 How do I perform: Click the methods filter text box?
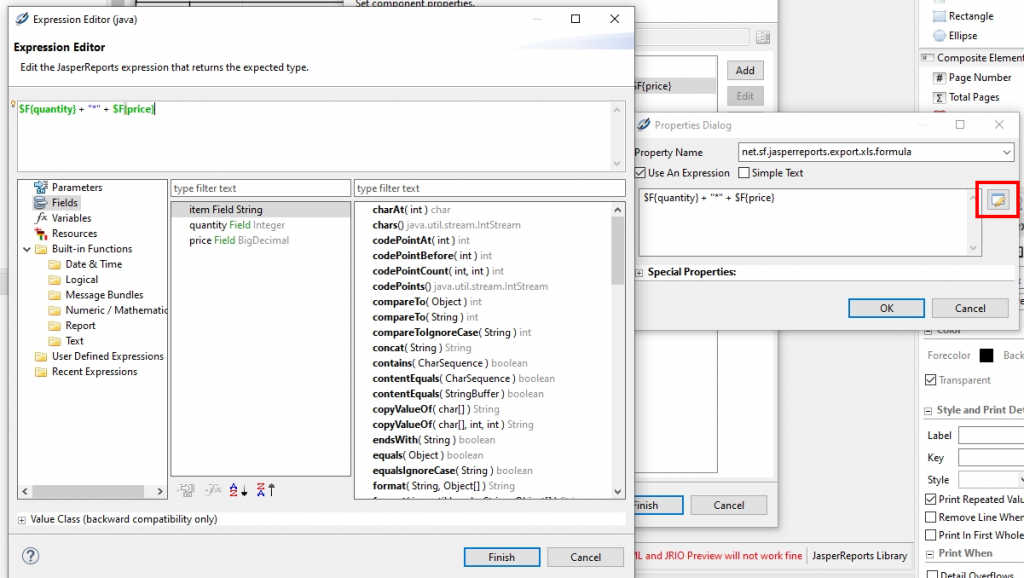coord(490,188)
